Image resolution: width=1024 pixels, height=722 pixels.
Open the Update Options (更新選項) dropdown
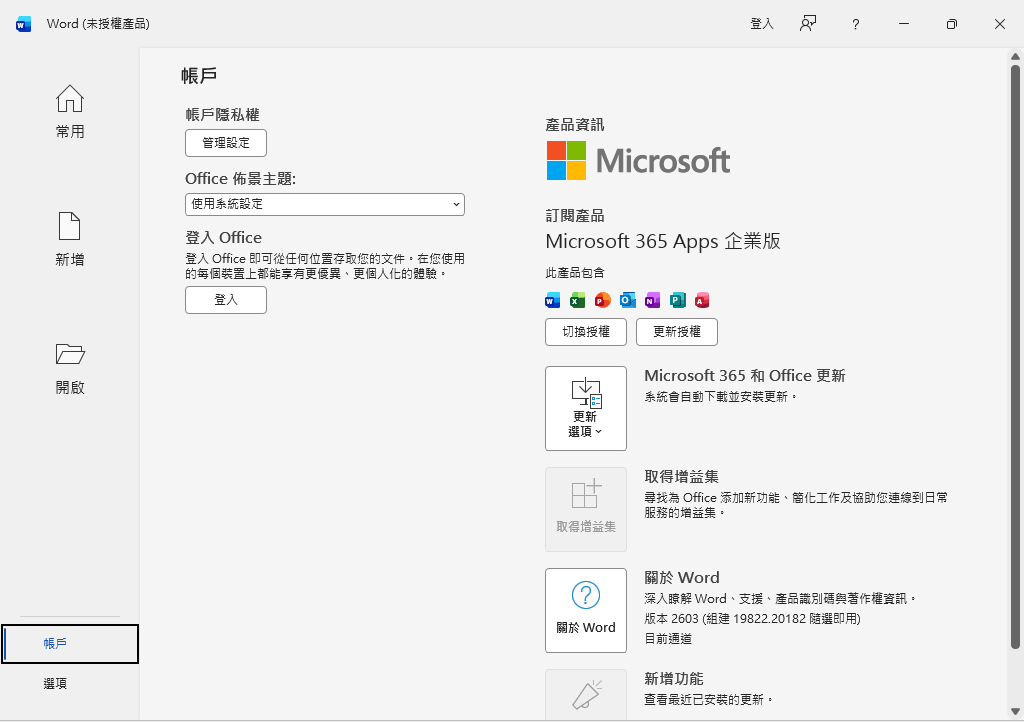point(586,408)
